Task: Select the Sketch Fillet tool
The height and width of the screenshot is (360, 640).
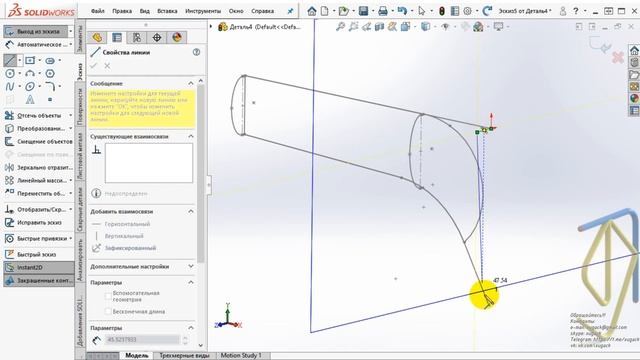Action: point(50,87)
